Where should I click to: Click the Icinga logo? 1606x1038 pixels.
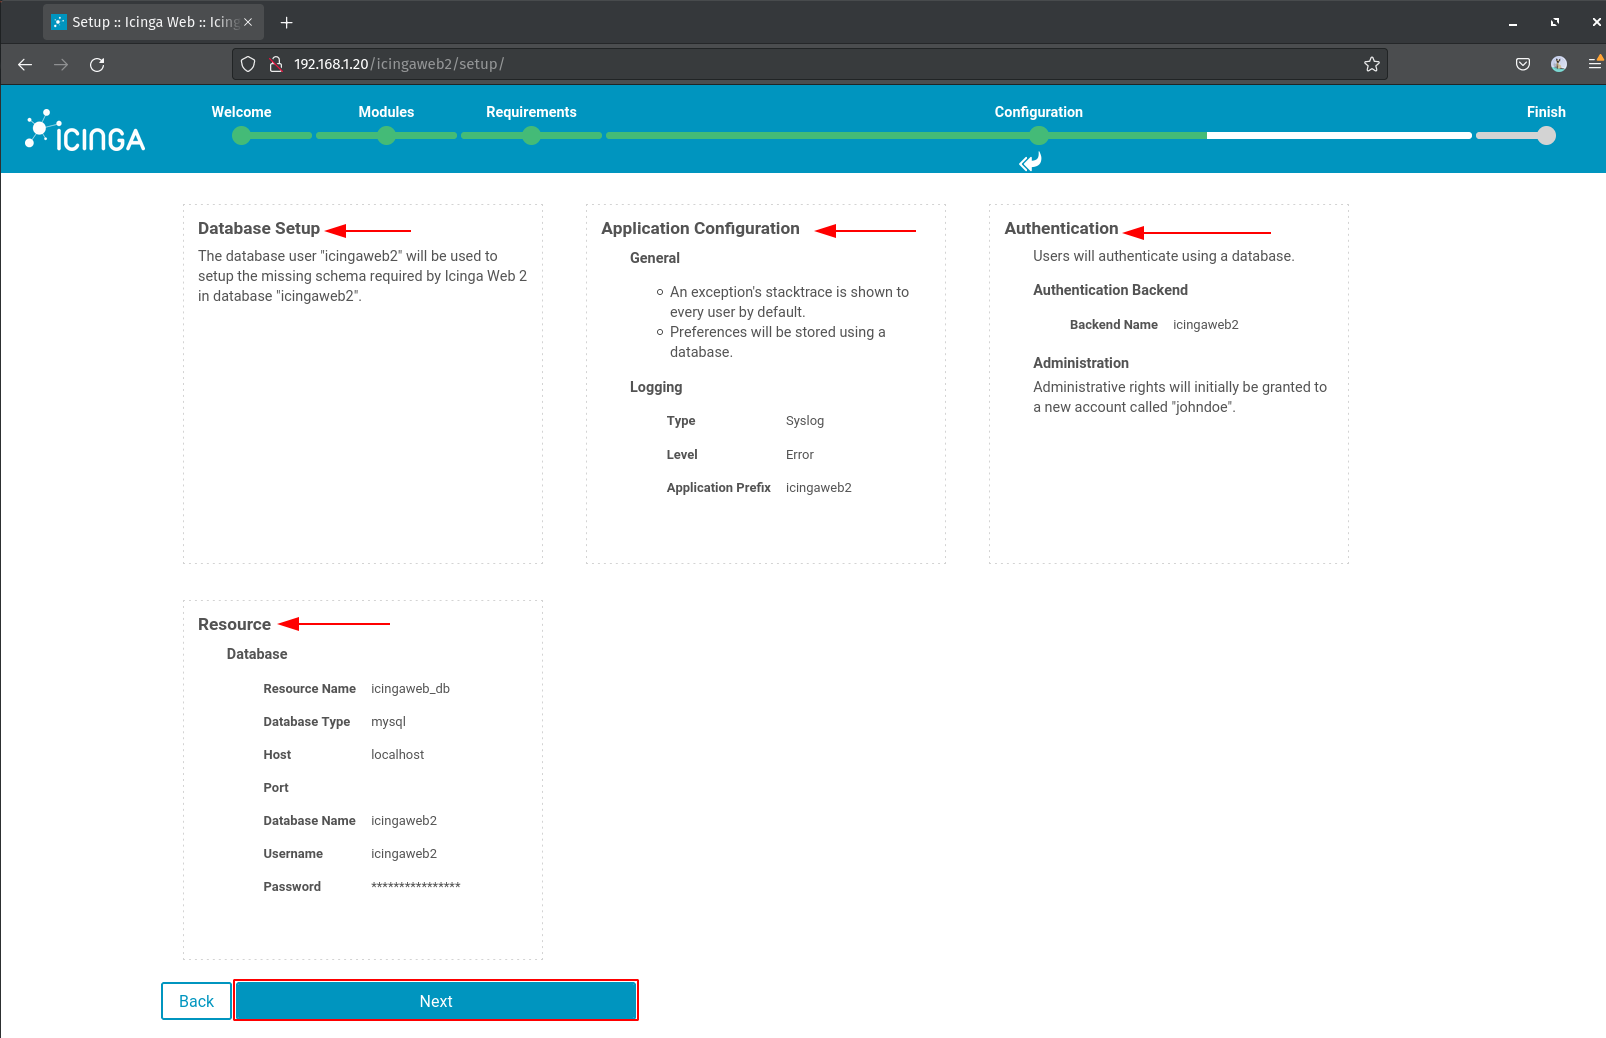click(85, 130)
